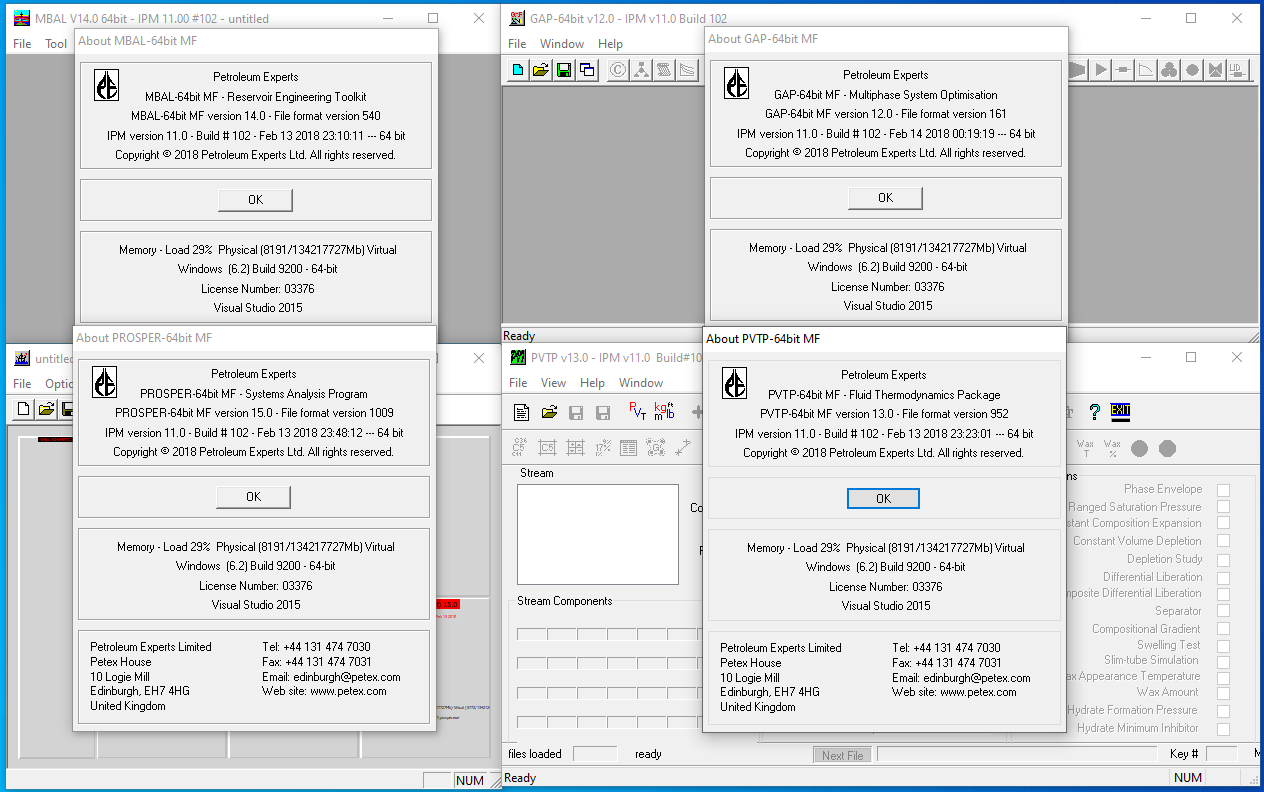Screen dimensions: 1264x792
Task: Open Window menu in GAP window
Action: 562,44
